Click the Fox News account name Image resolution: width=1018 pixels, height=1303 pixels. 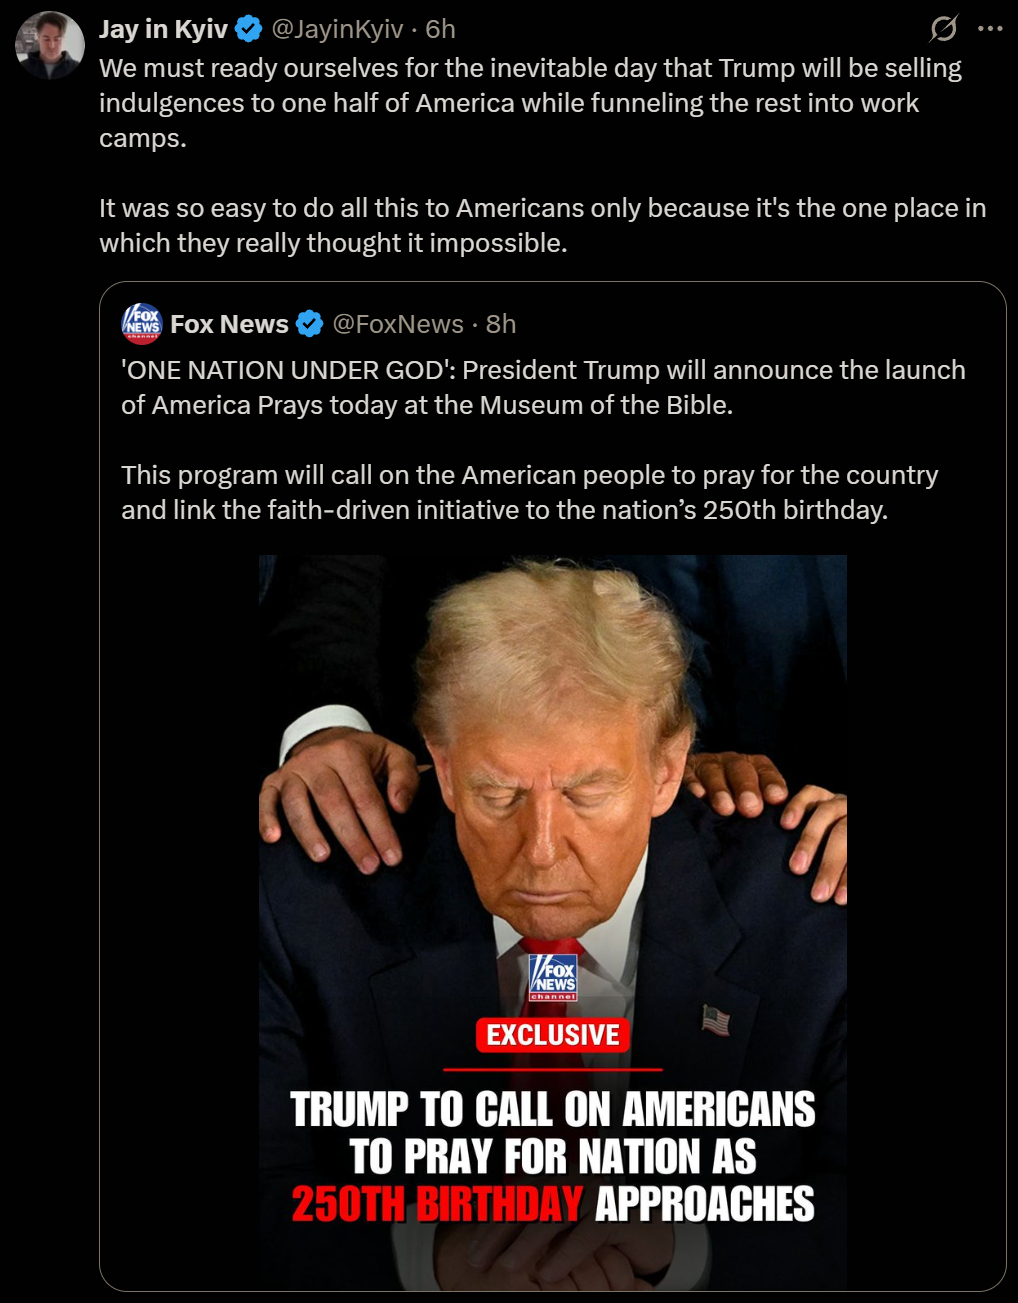click(229, 324)
